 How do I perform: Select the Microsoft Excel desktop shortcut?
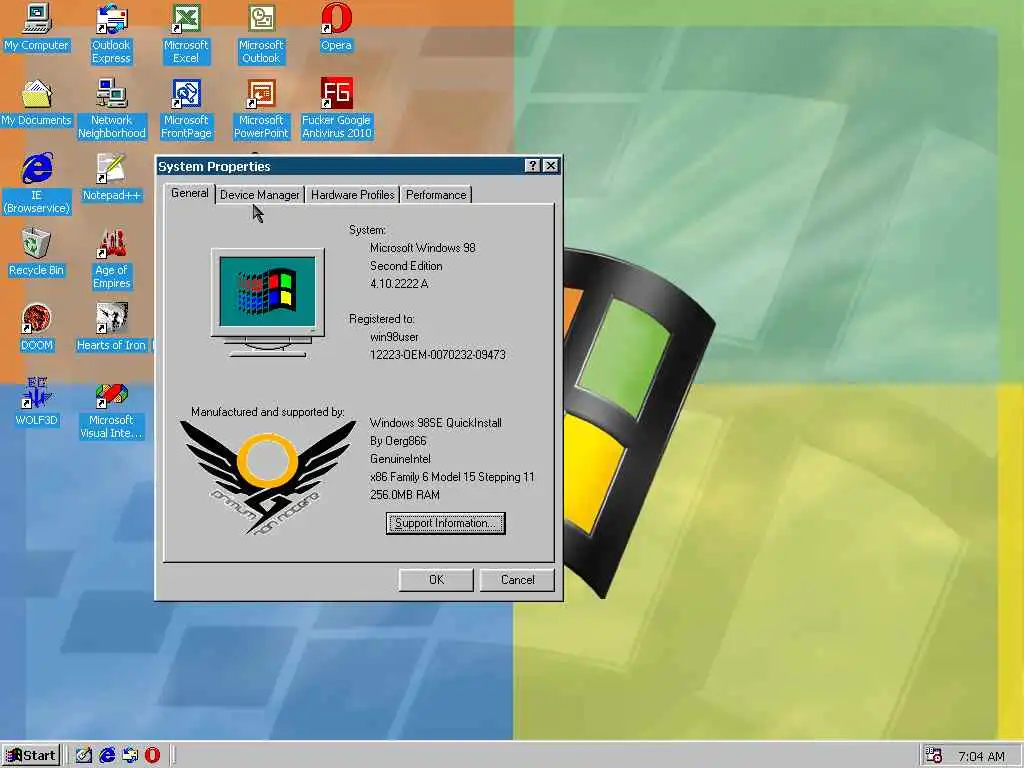[186, 34]
